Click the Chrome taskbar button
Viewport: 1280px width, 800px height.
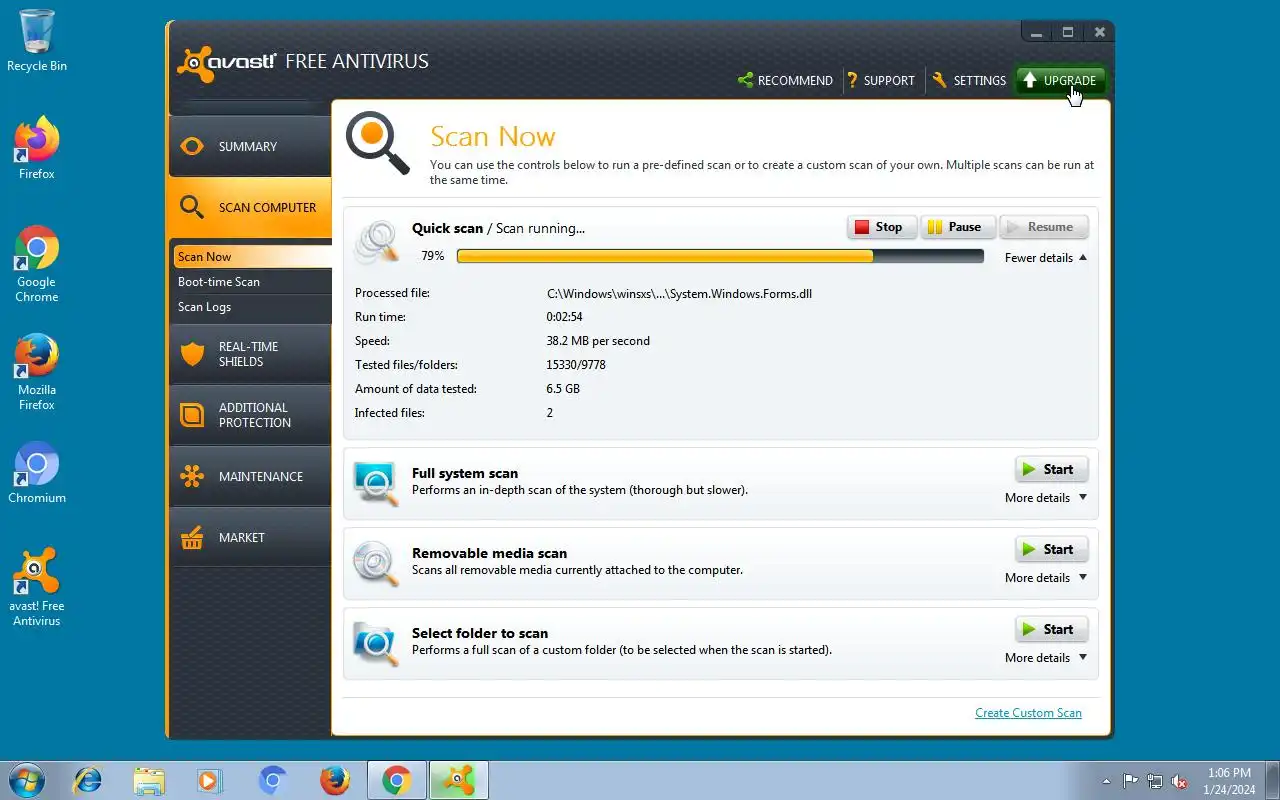click(x=396, y=780)
